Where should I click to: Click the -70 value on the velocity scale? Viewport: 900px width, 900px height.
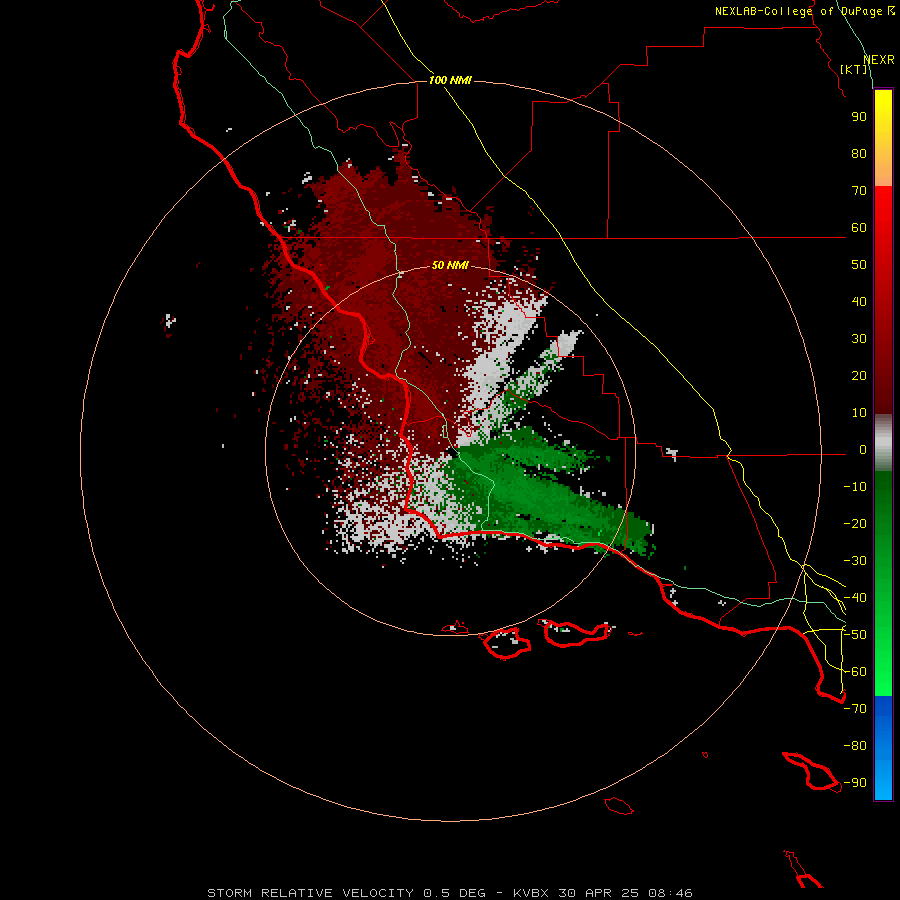tap(855, 709)
